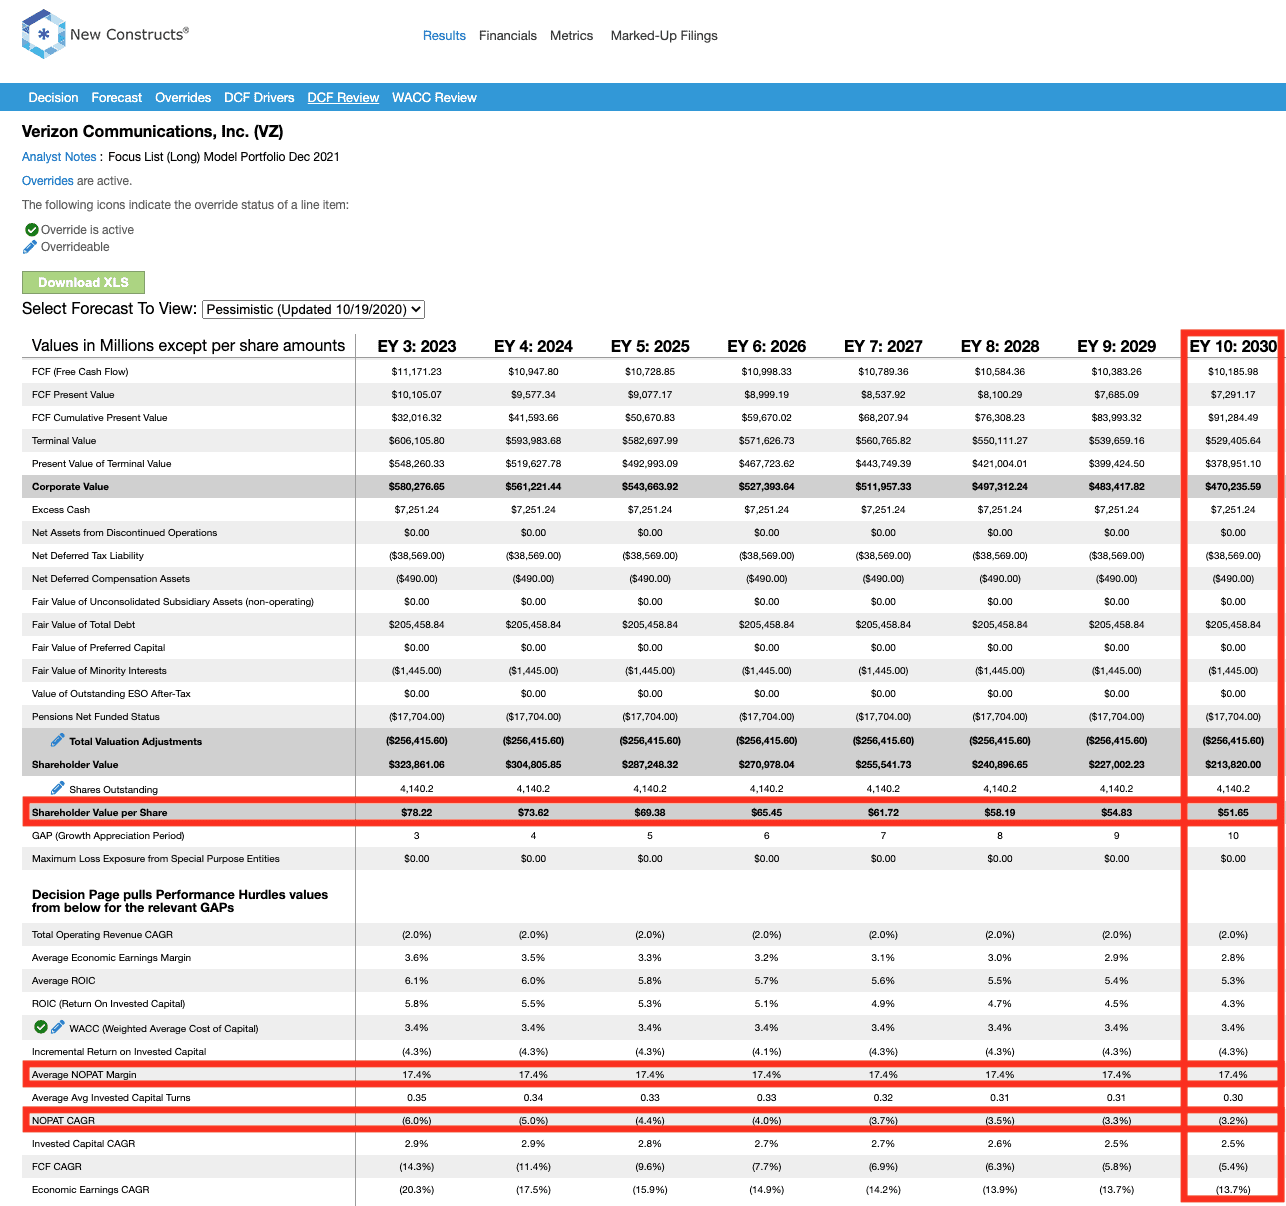Image resolution: width=1286 pixels, height=1206 pixels.
Task: Open the Financials top menu
Action: [x=508, y=35]
